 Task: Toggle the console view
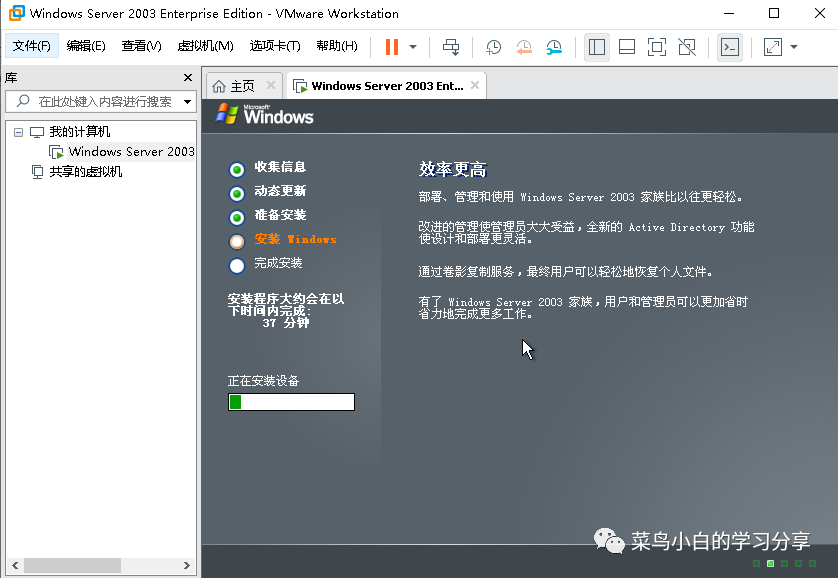(730, 47)
